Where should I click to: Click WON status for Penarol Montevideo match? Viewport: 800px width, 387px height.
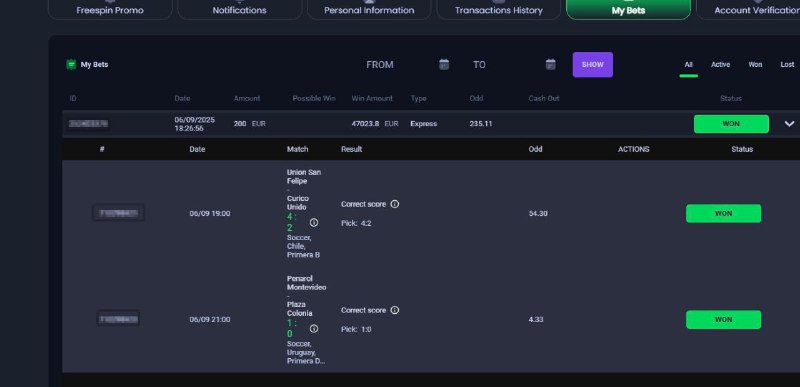[x=723, y=320]
